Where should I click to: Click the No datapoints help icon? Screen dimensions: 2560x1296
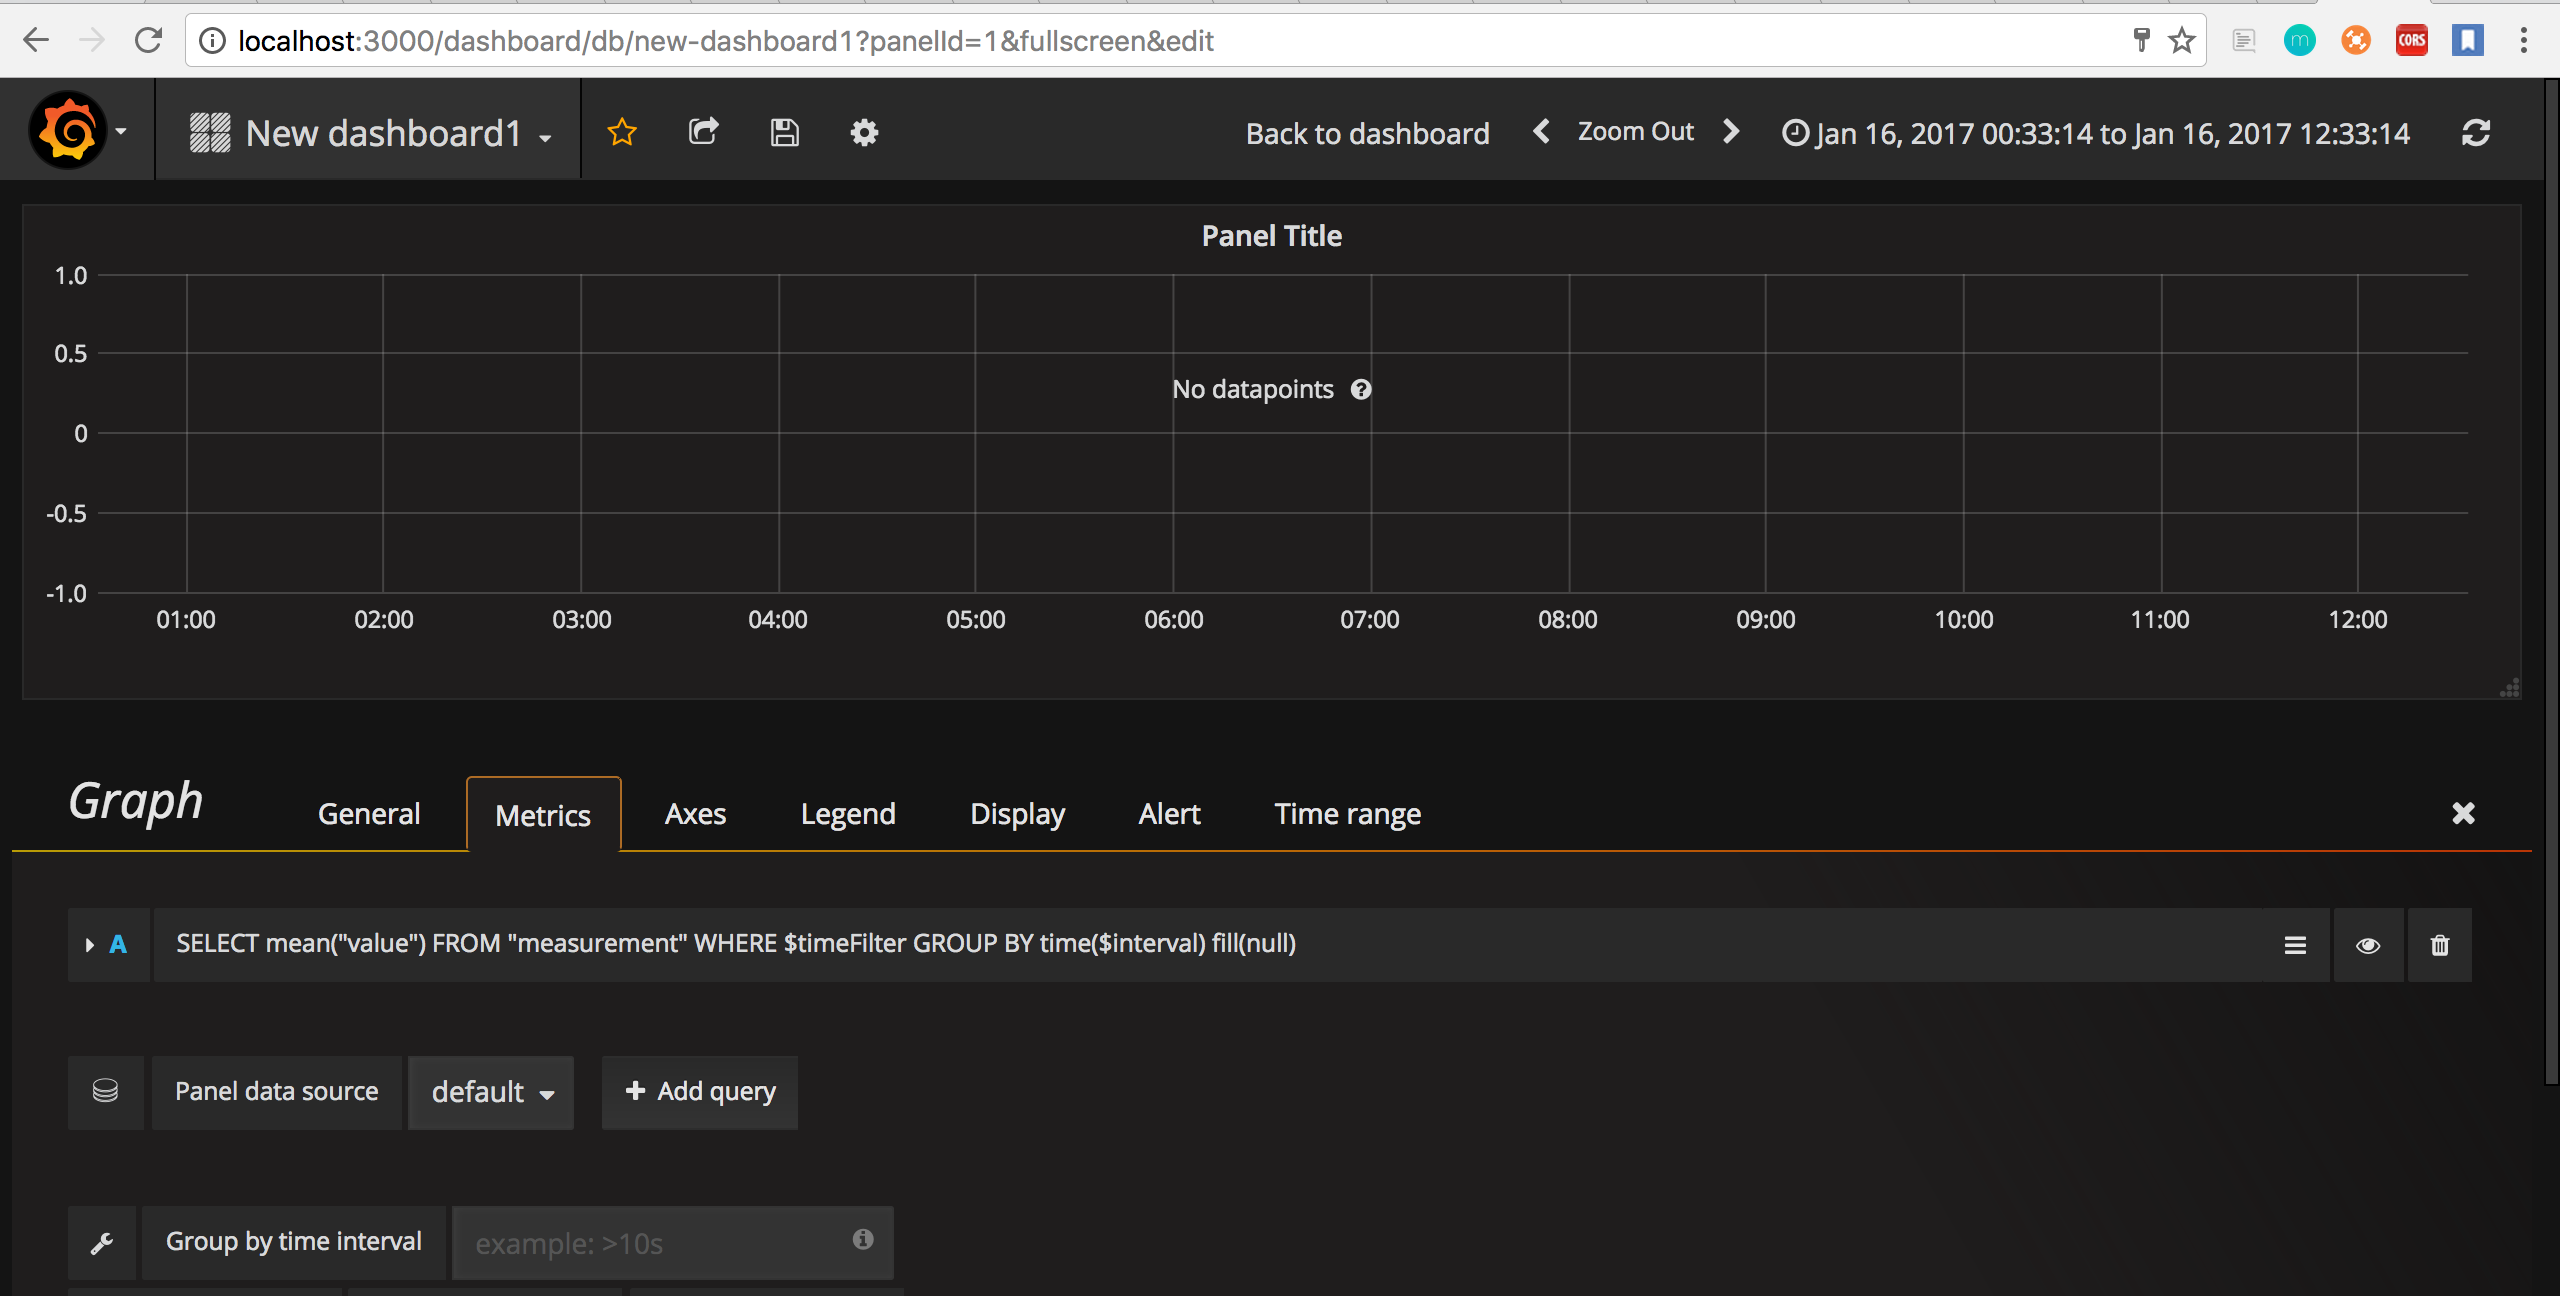(x=1361, y=389)
